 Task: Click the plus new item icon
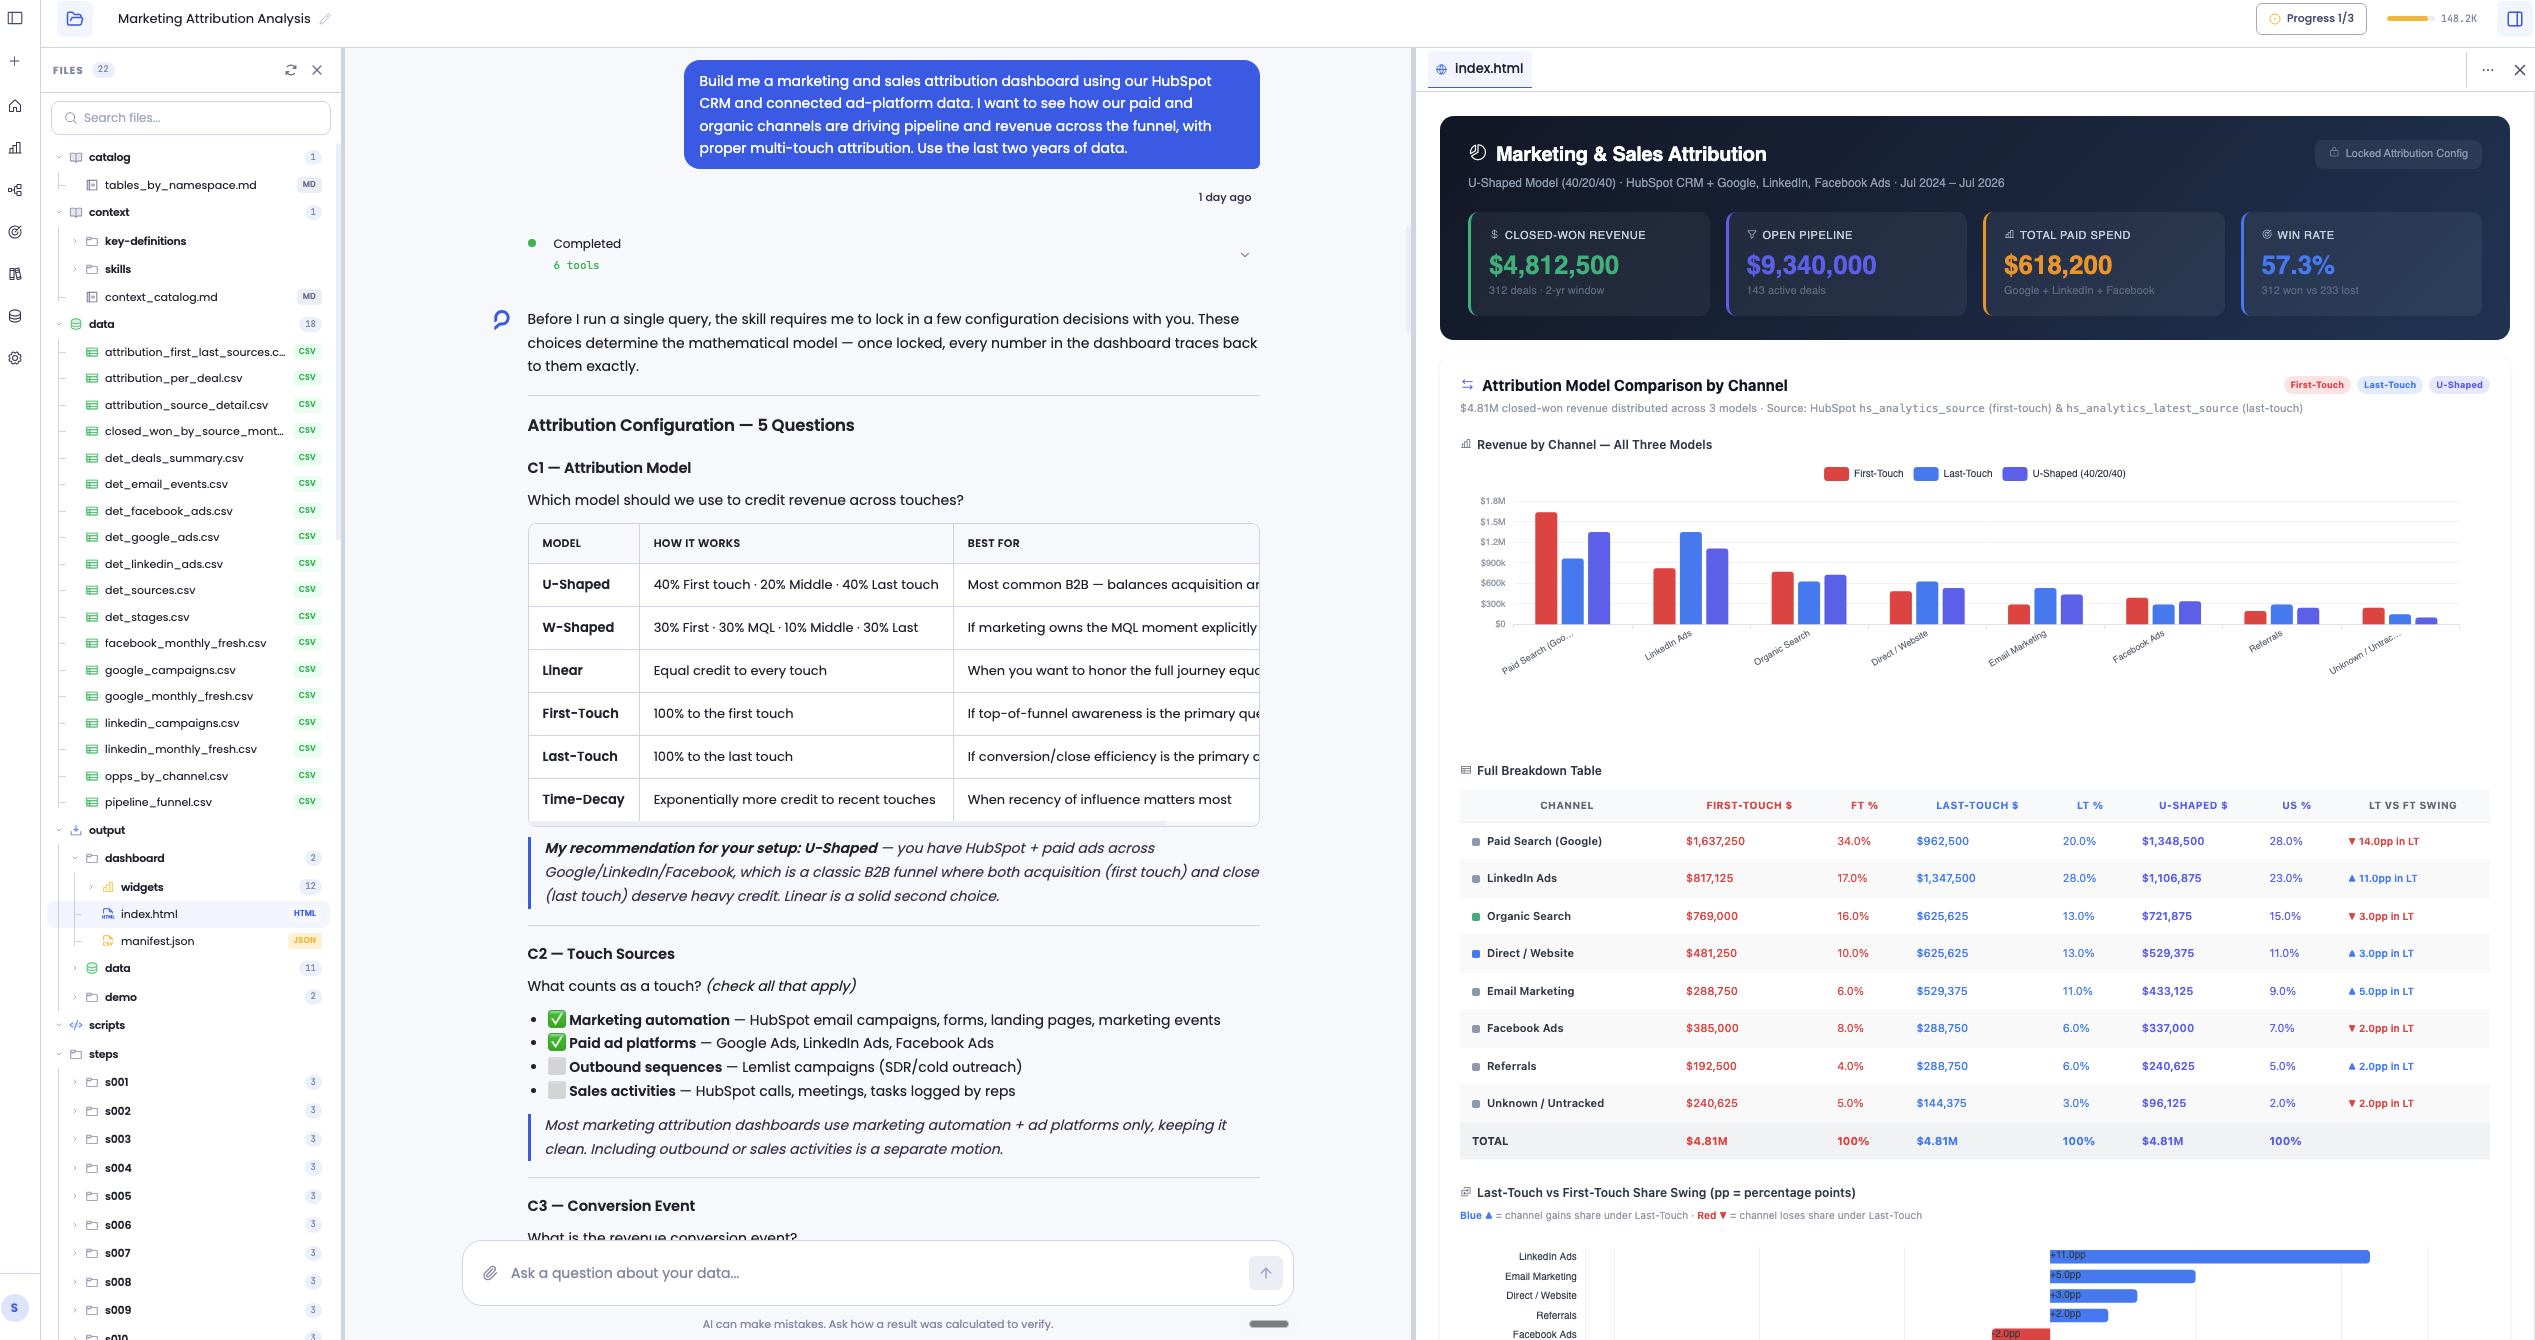(15, 61)
